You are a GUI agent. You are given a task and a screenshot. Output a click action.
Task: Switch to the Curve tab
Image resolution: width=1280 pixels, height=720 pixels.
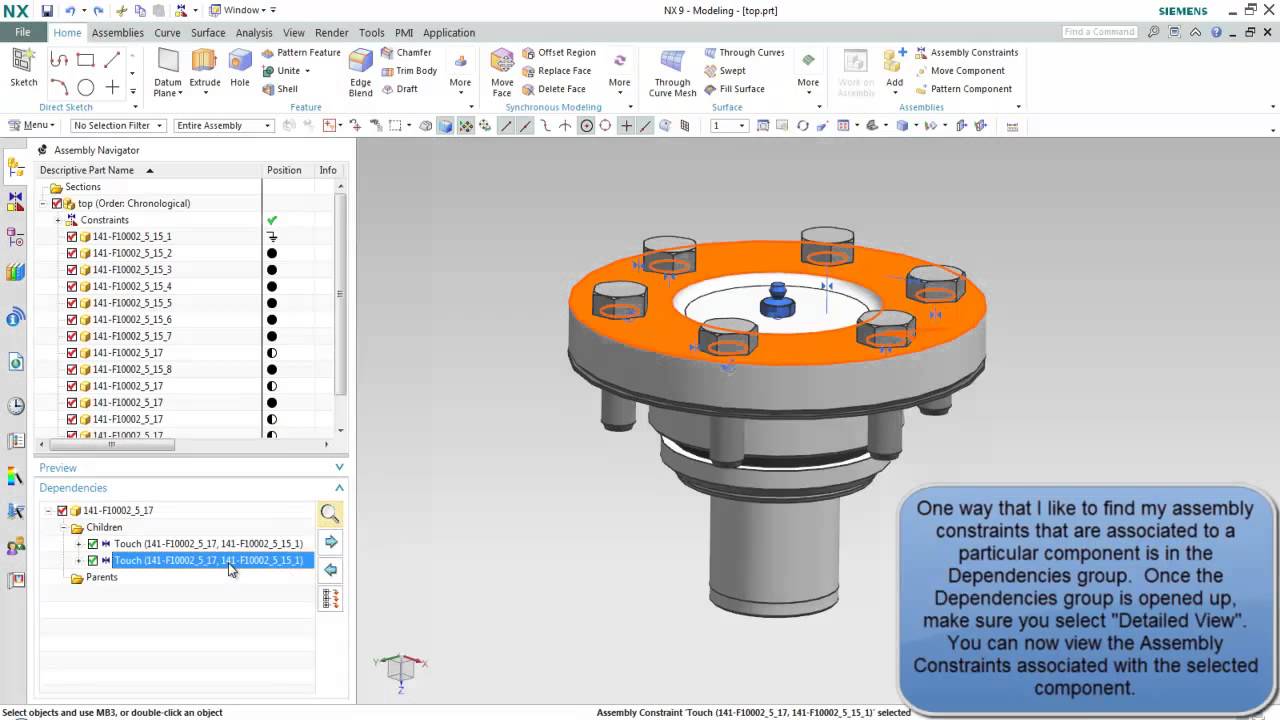167,33
